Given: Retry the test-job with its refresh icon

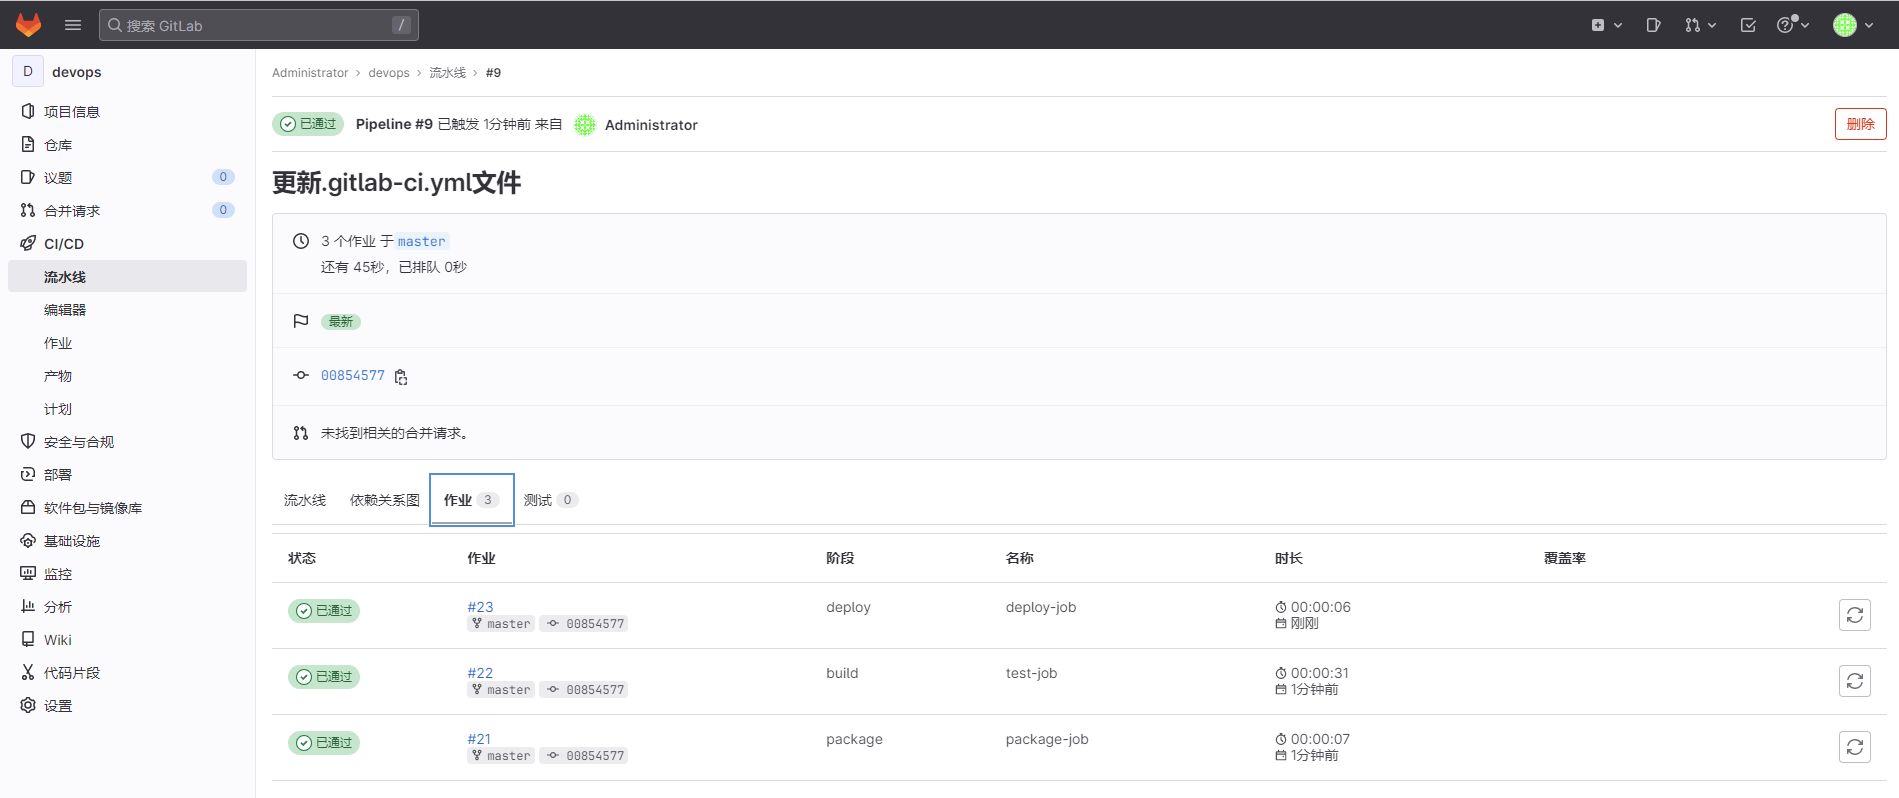Looking at the screenshot, I should pyautogui.click(x=1854, y=681).
